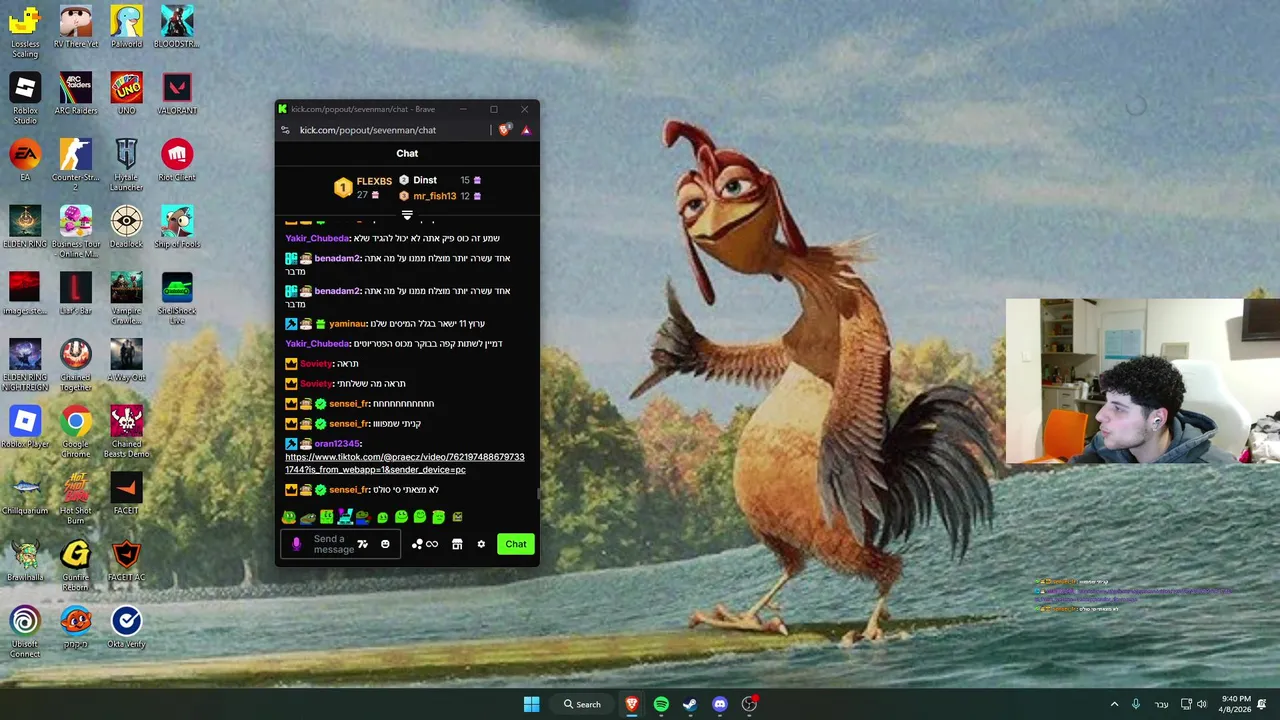Launch ARC Raiders from the desktop
1280x720 pixels.
point(76,94)
